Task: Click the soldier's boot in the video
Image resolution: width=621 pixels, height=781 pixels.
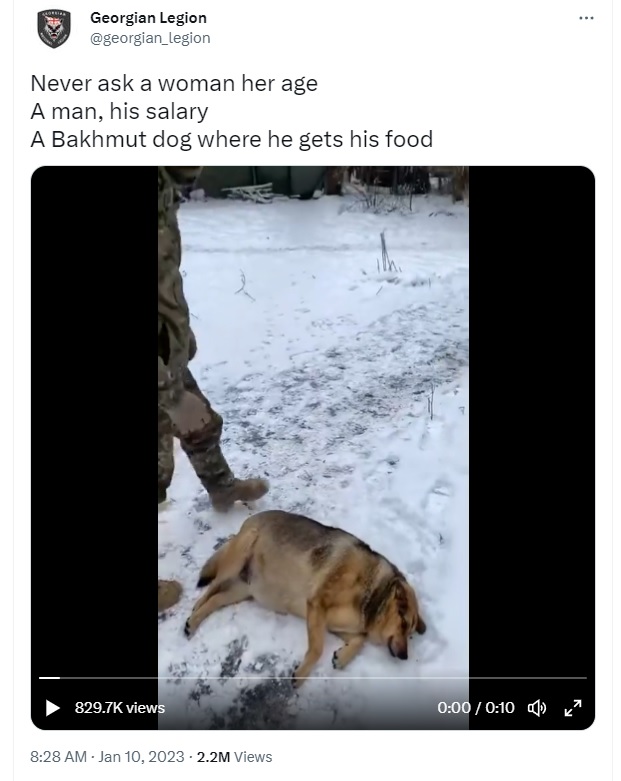Action: point(240,493)
